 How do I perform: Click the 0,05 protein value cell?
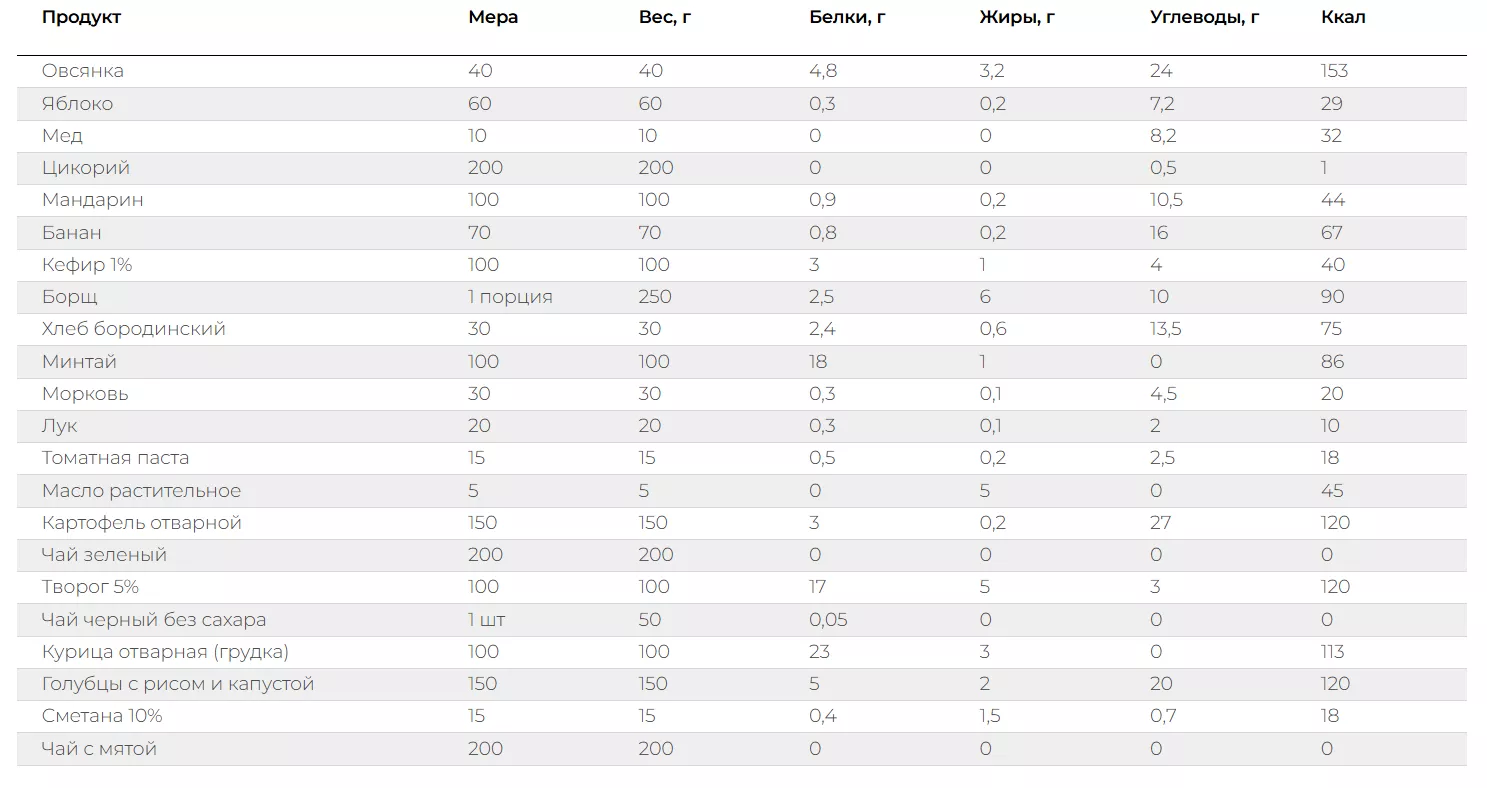[828, 620]
